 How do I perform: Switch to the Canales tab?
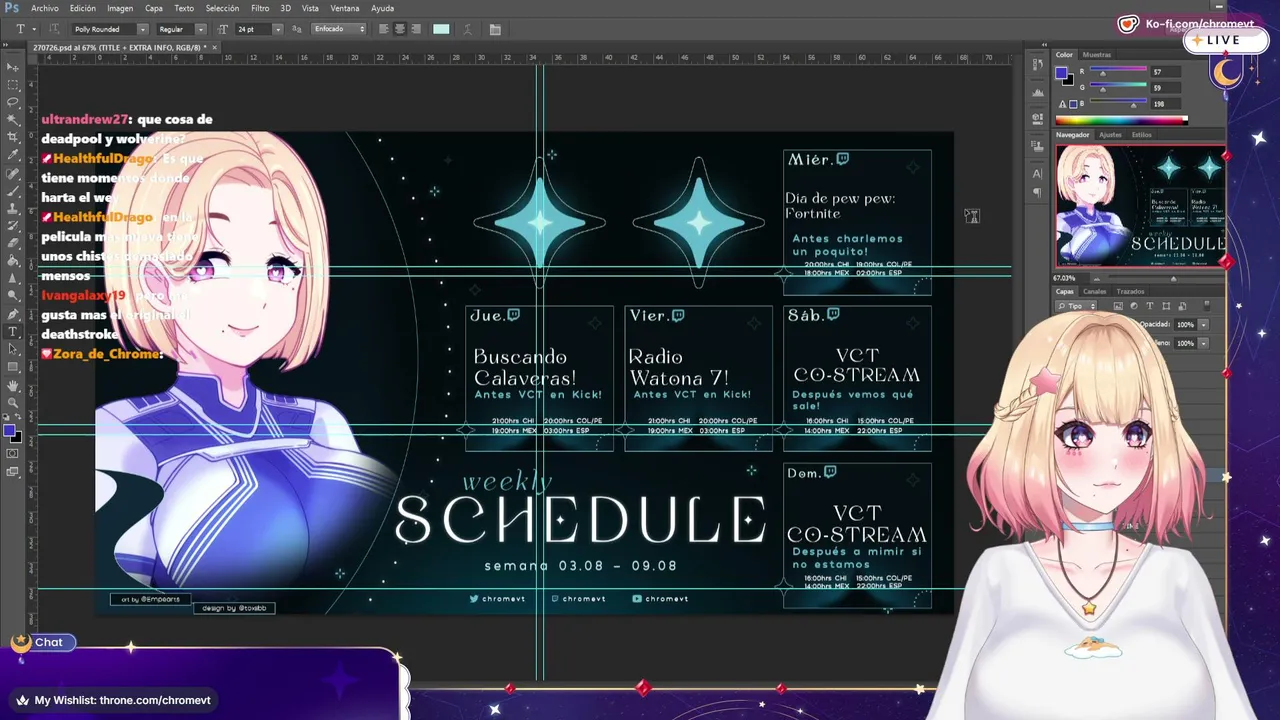pos(1095,292)
